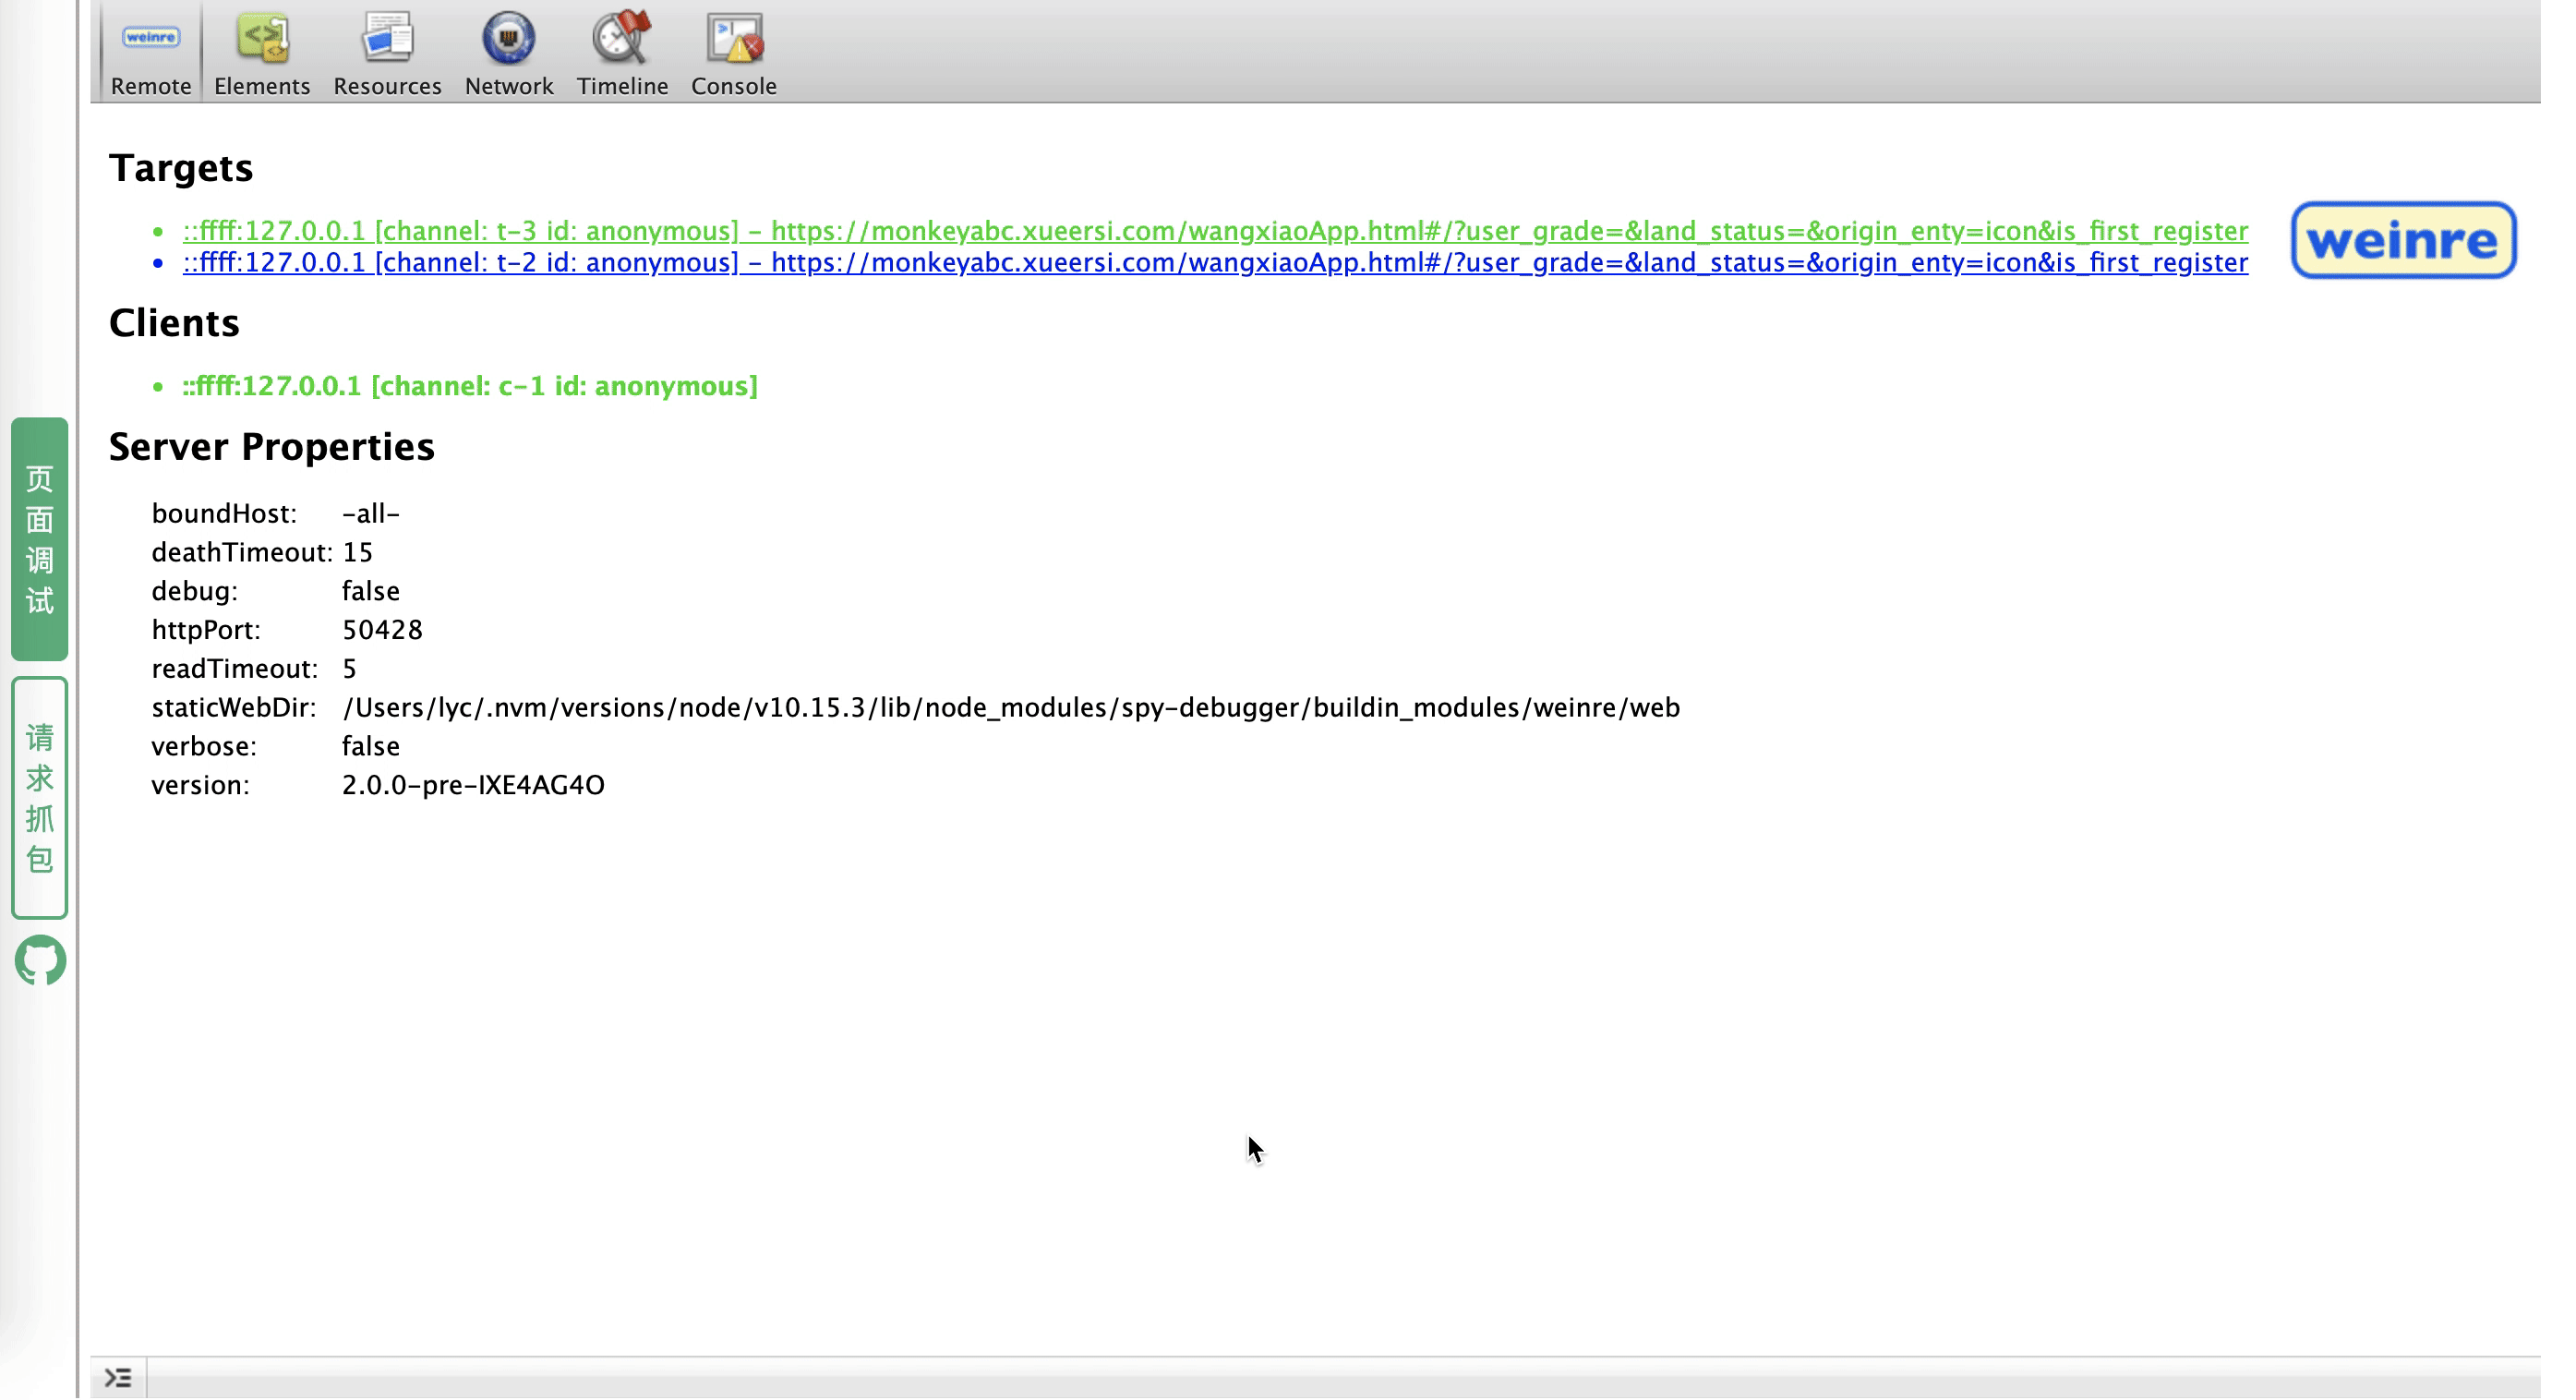This screenshot has height=1400, width=2576.
Task: Click the verbose false property
Action: (x=370, y=746)
